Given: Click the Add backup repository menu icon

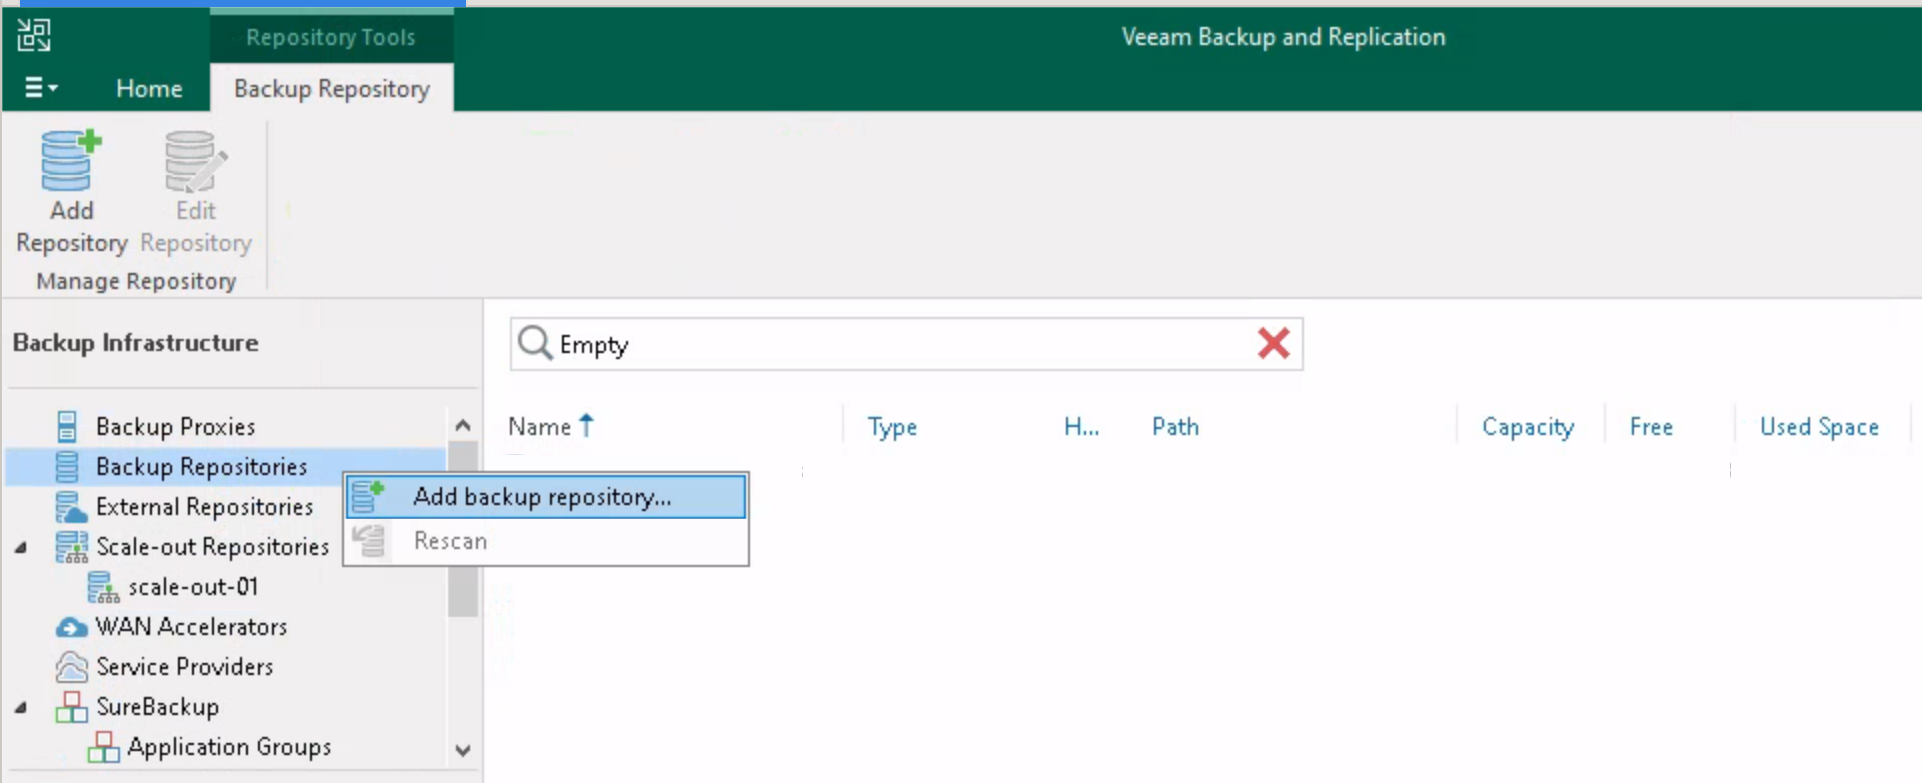Looking at the screenshot, I should (368, 497).
